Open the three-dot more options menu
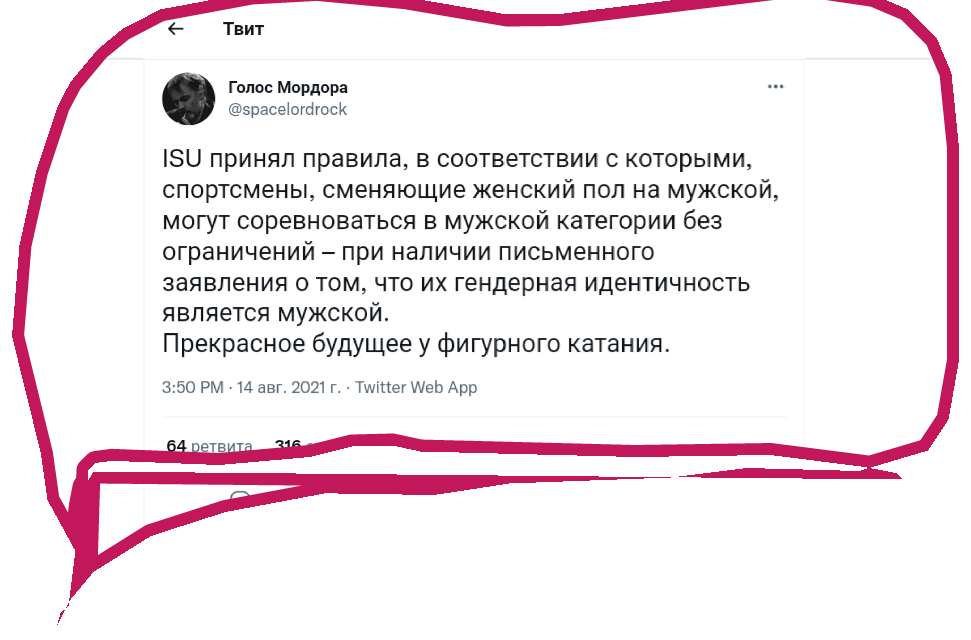The height and width of the screenshot is (640, 971). [x=775, y=87]
